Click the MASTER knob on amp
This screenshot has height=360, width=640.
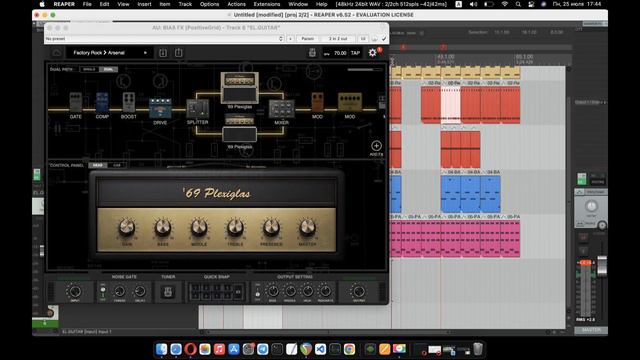(x=307, y=228)
